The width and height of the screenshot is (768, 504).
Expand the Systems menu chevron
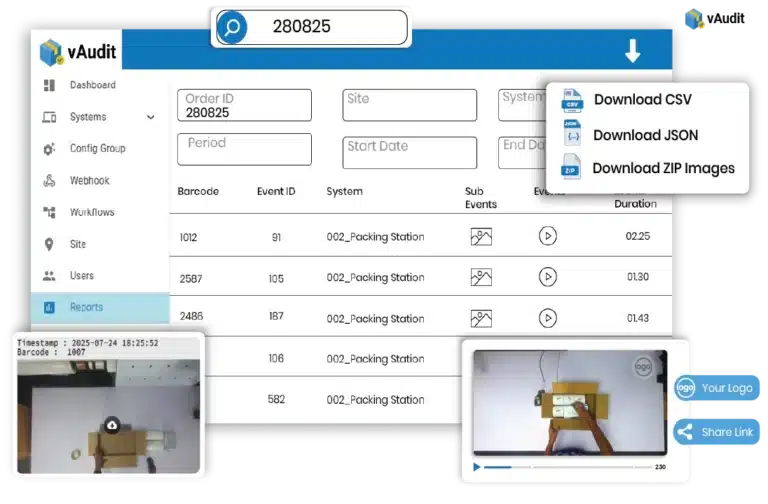150,117
